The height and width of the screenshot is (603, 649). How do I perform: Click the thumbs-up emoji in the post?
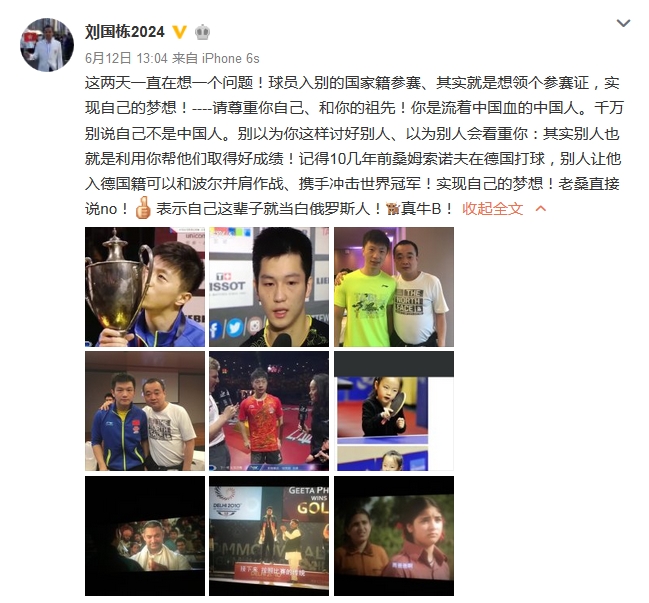coord(143,207)
